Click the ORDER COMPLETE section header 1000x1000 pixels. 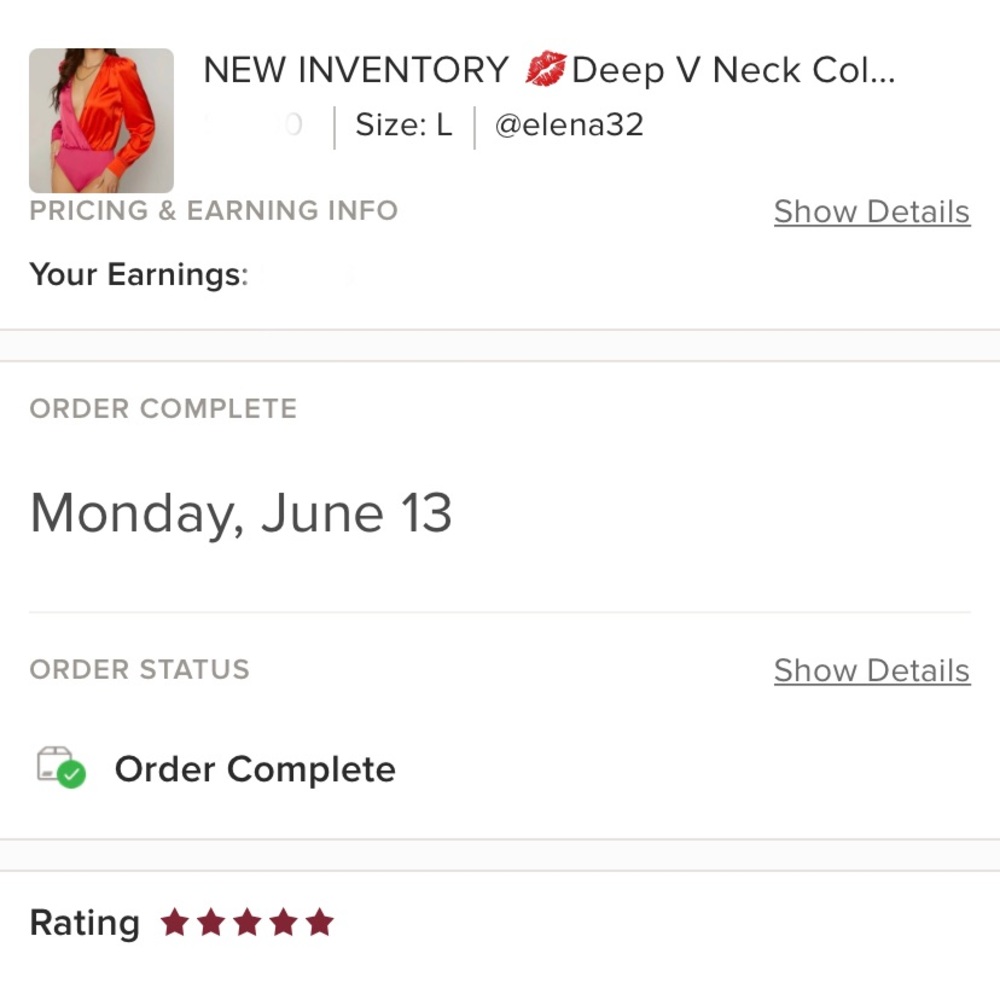click(163, 409)
